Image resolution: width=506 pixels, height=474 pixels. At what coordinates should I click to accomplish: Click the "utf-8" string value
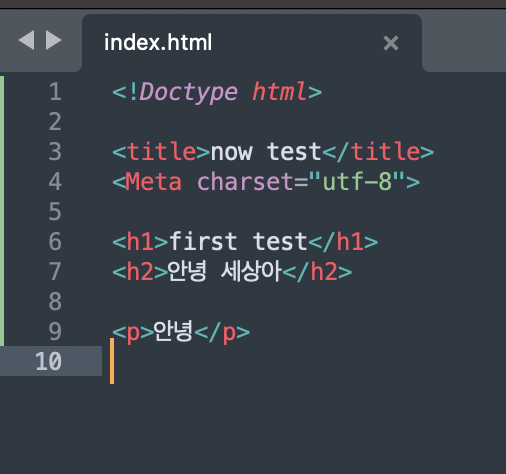click(x=357, y=181)
